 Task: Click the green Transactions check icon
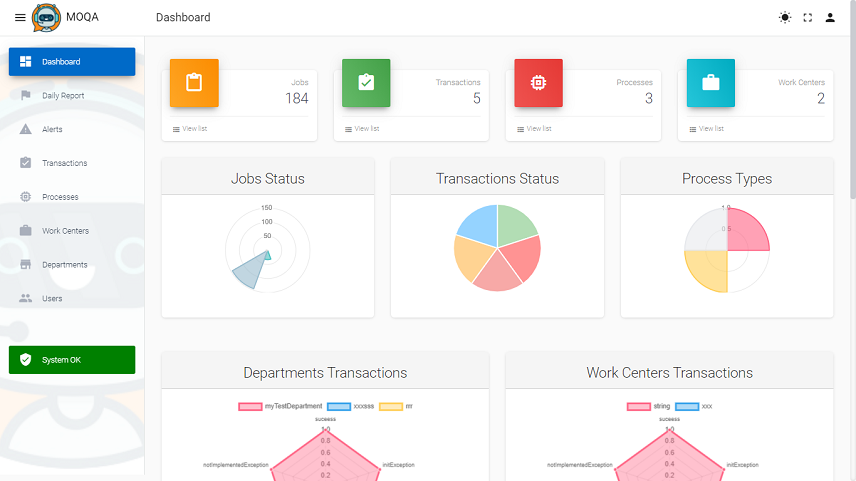pyautogui.click(x=366, y=83)
